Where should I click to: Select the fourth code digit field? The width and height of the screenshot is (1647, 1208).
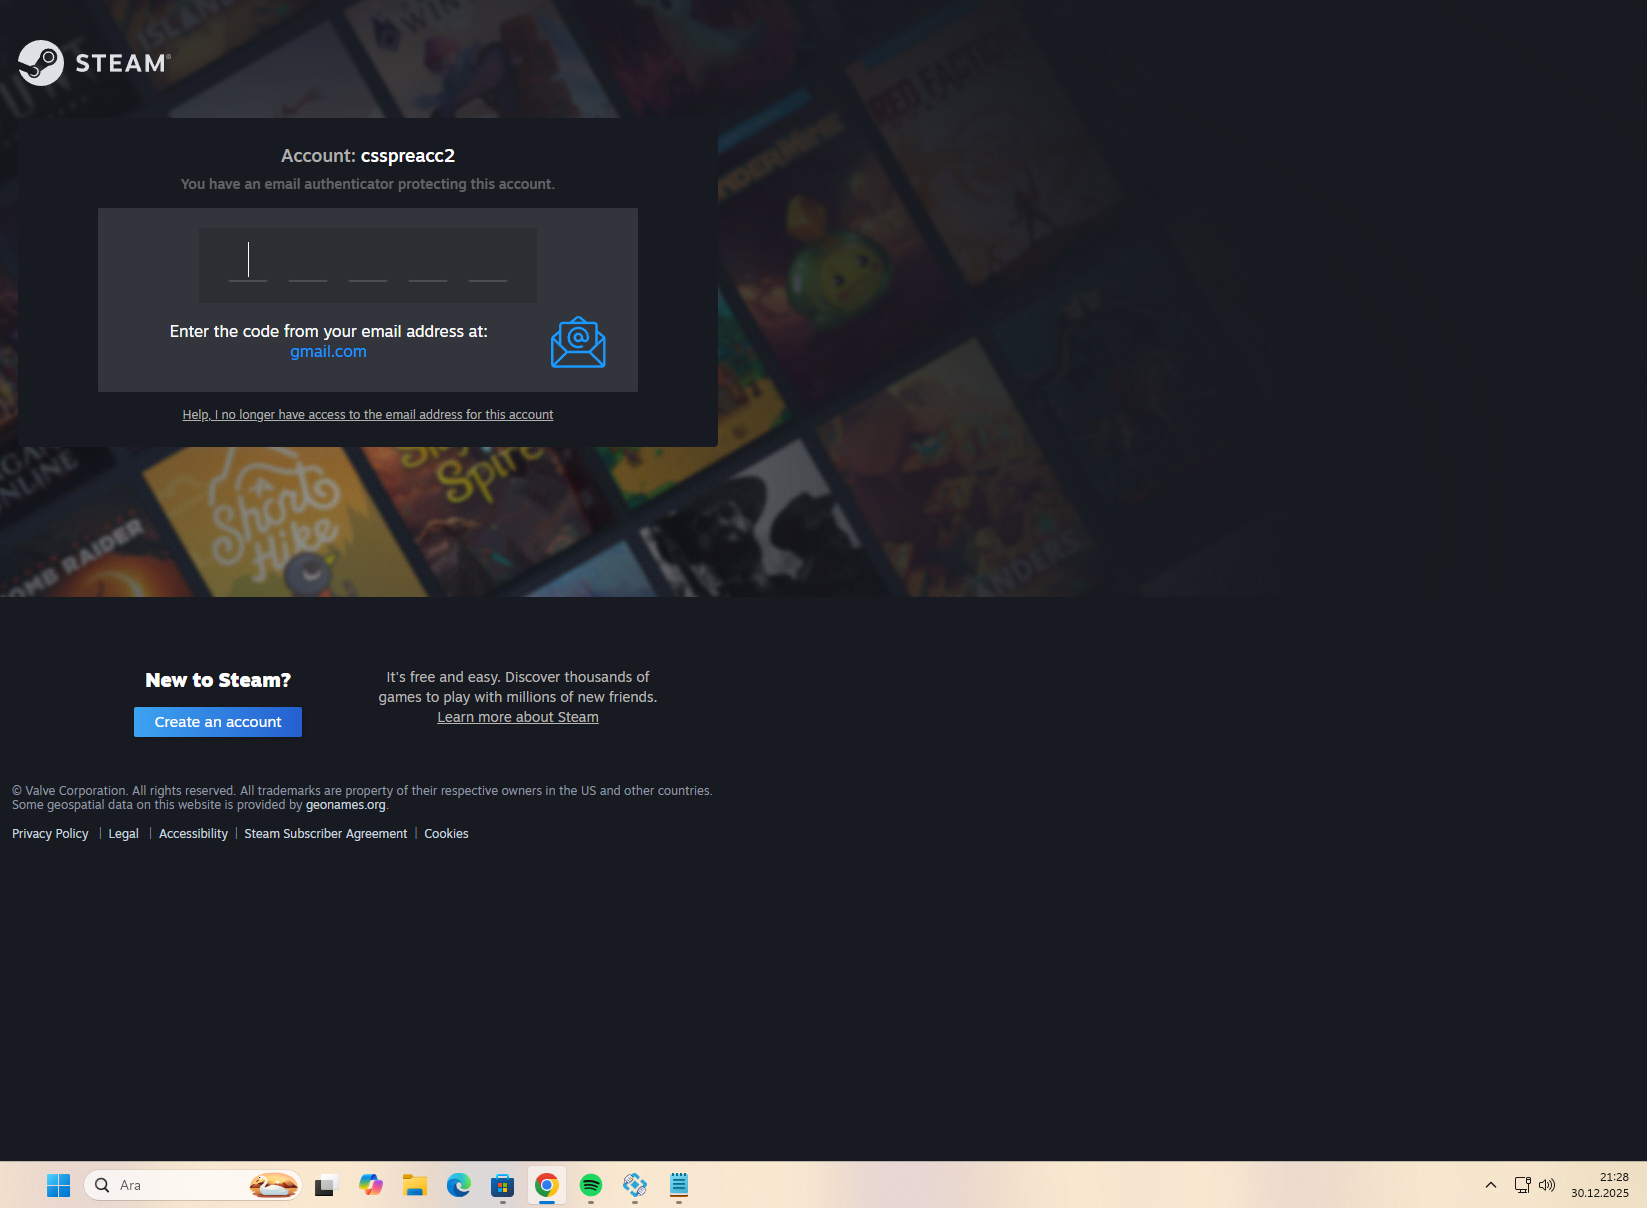point(428,262)
